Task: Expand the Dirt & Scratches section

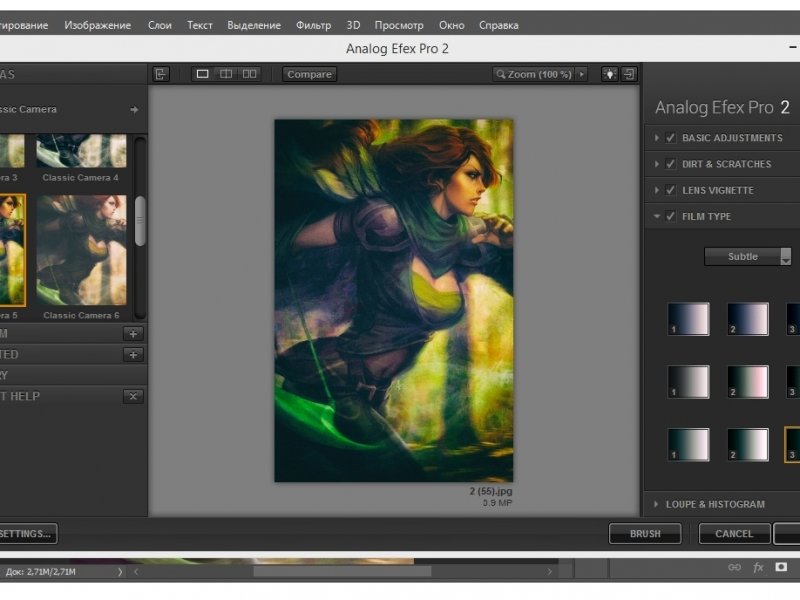Action: pos(657,164)
